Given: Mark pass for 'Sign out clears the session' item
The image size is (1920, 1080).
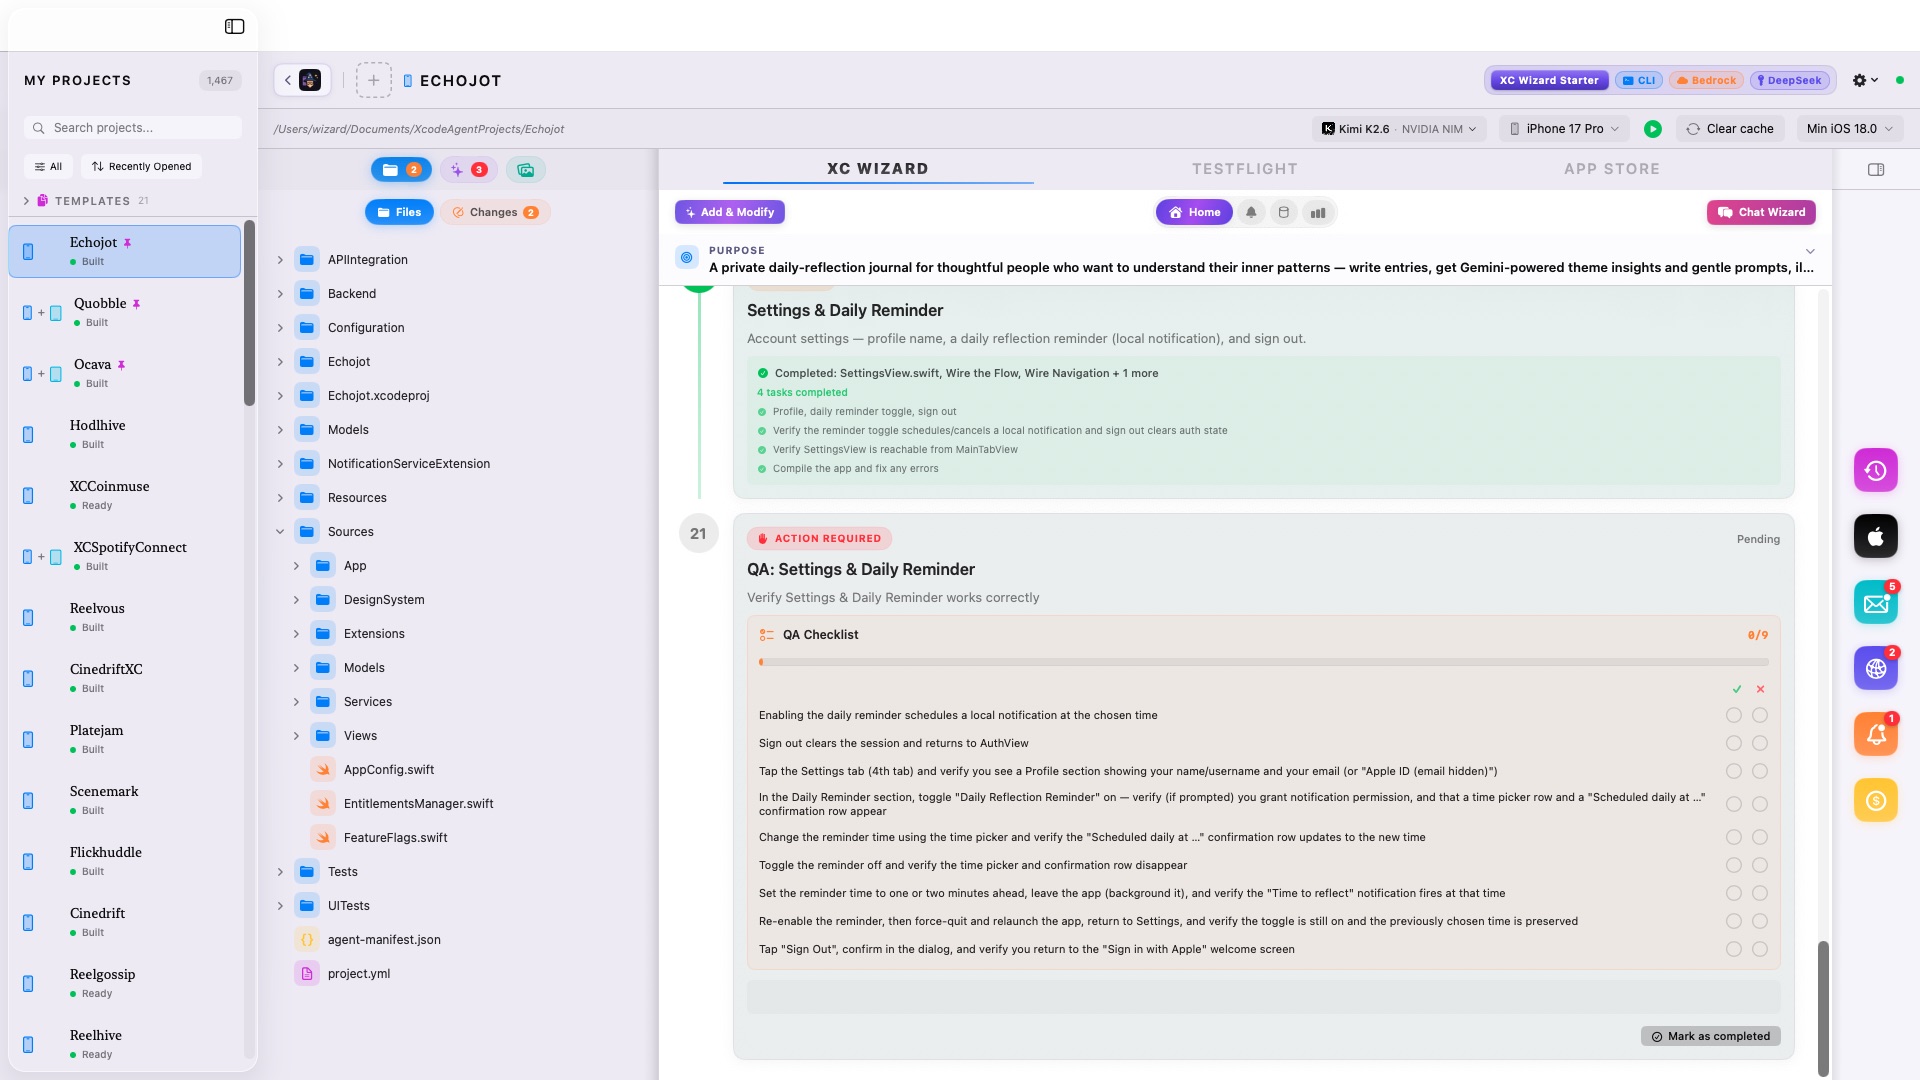Looking at the screenshot, I should (x=1734, y=743).
